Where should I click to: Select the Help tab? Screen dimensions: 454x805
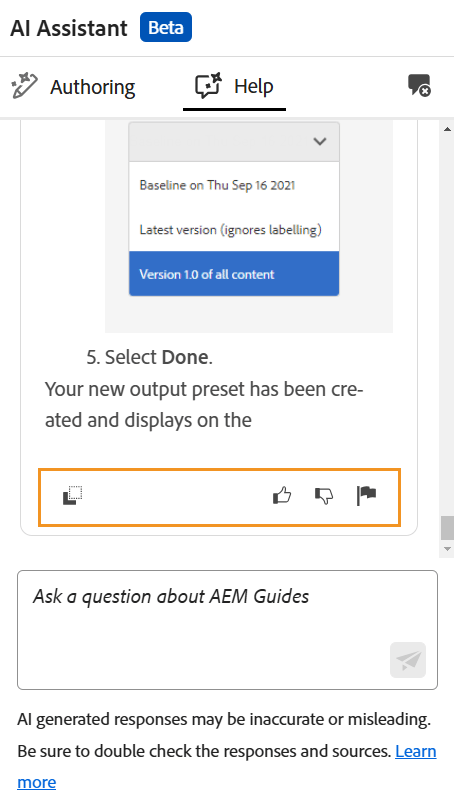[234, 86]
